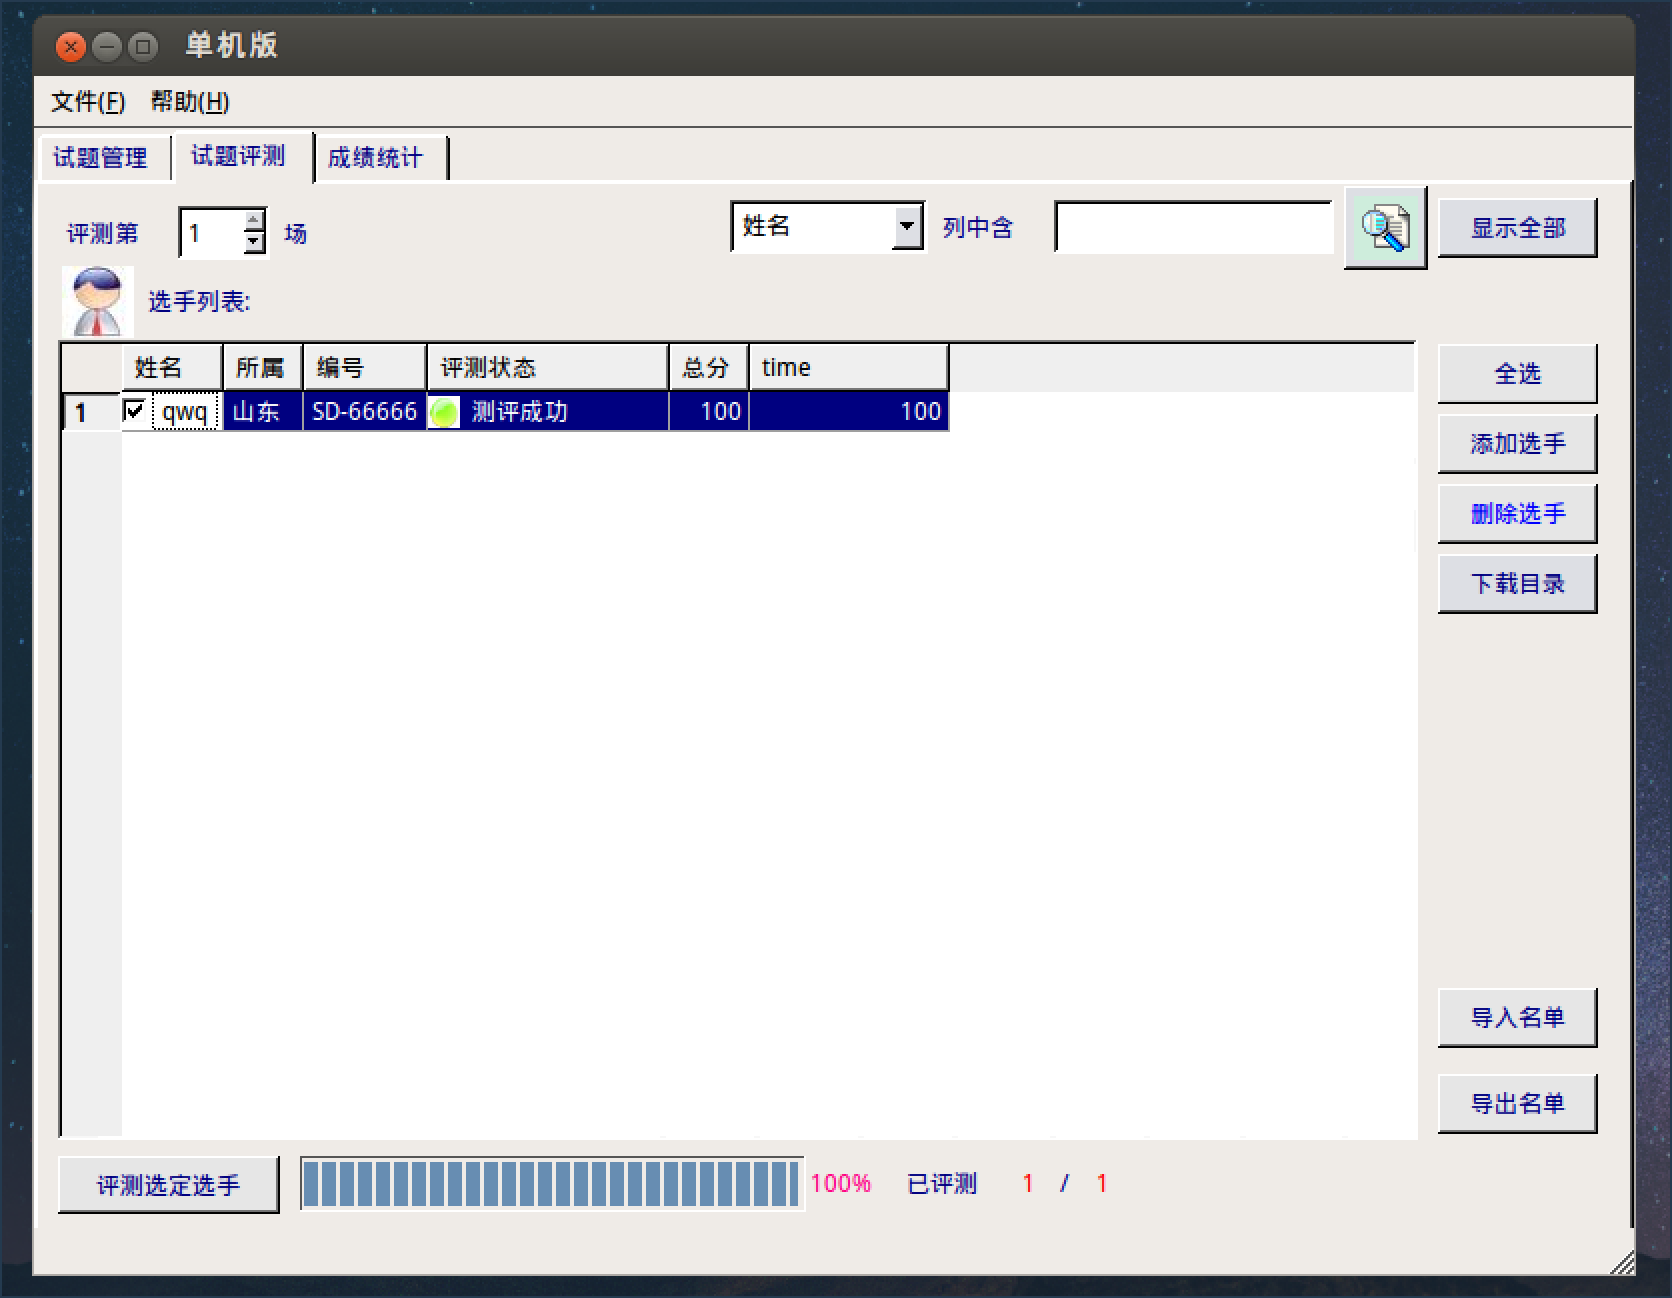The image size is (1672, 1298).
Task: Decrease the contest number spinner
Action: click(255, 243)
